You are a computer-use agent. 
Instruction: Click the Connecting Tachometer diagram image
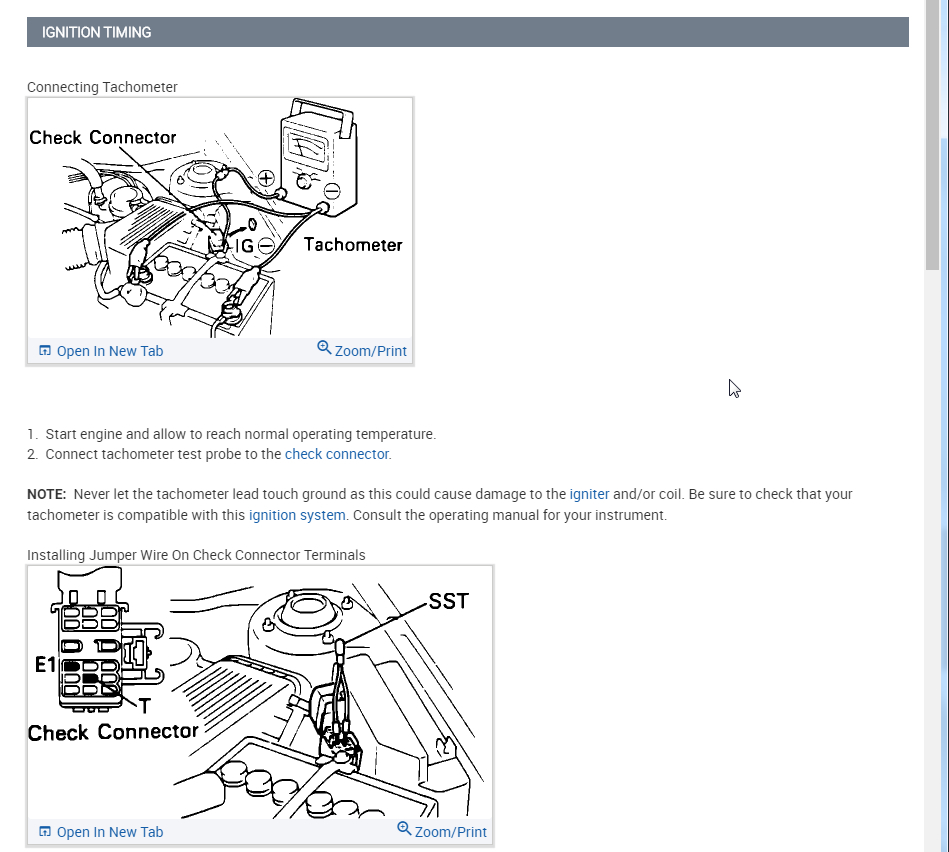point(220,218)
